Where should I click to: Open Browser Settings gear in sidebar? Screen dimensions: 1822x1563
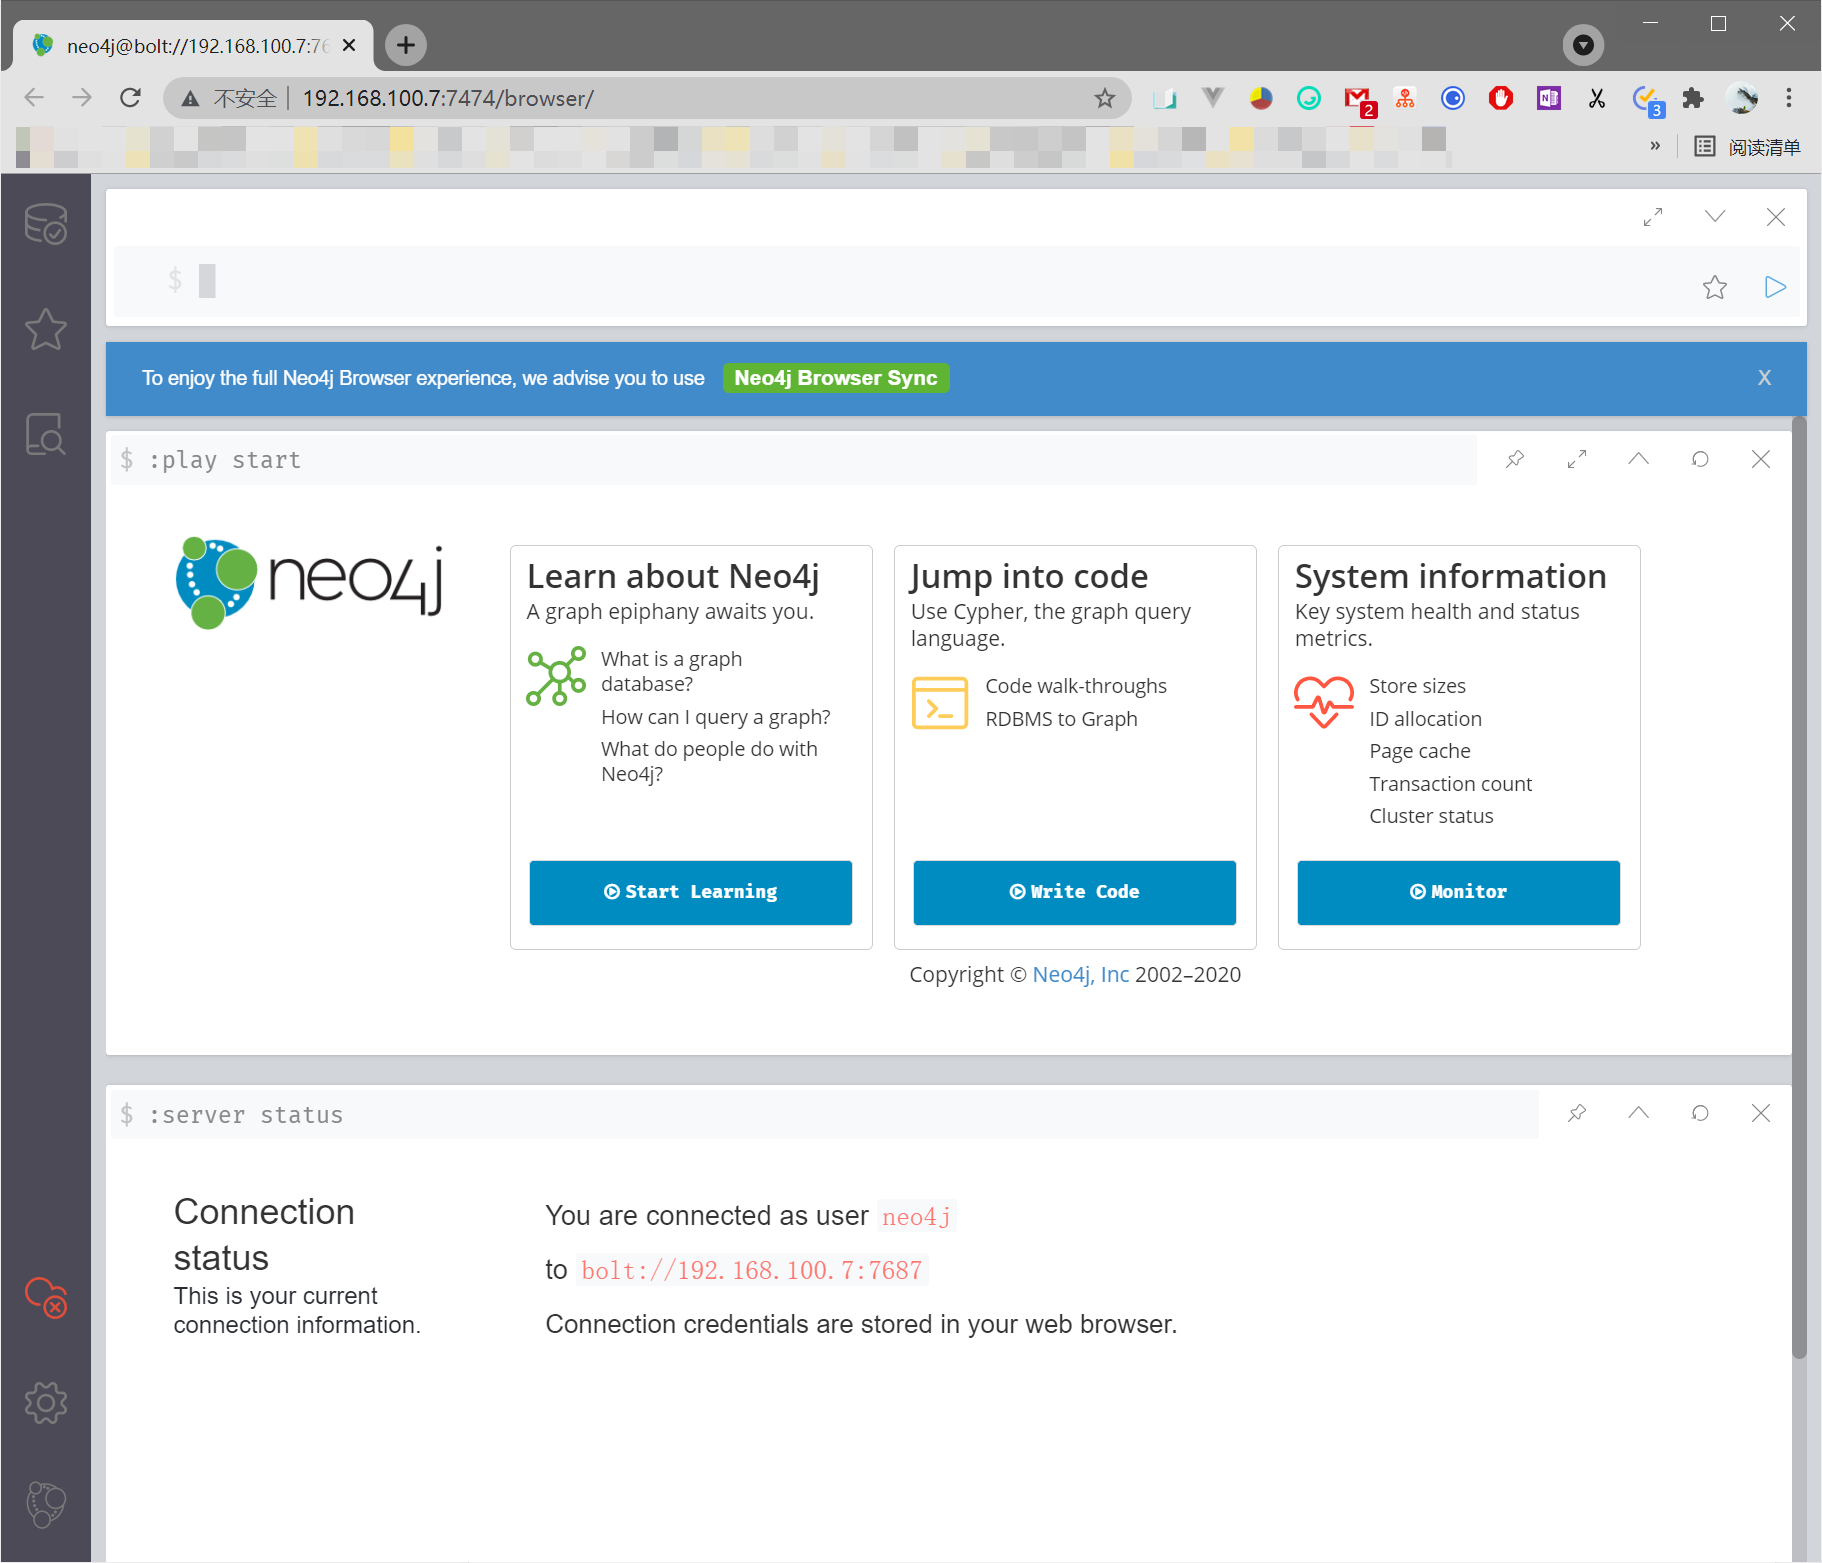pyautogui.click(x=46, y=1402)
